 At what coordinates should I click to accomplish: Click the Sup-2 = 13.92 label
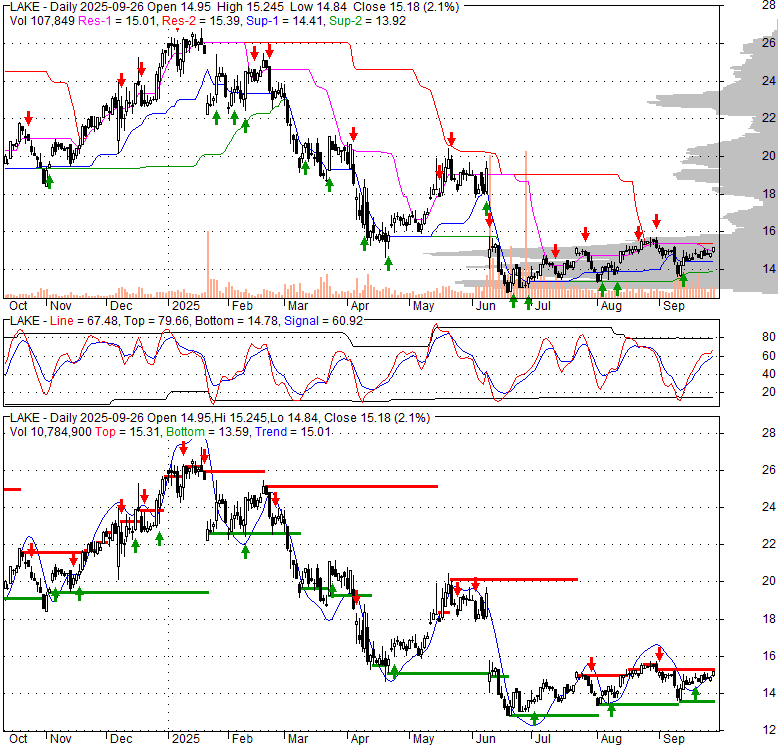[368, 21]
